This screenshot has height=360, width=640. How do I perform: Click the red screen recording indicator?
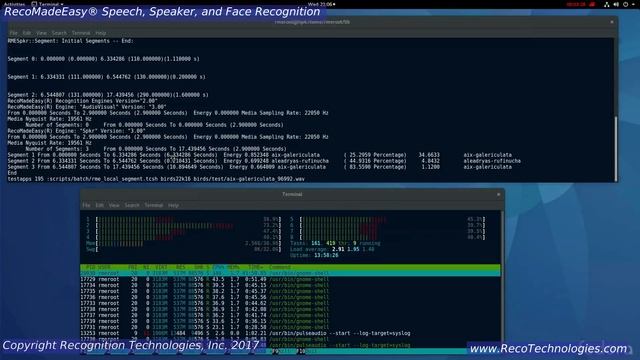[x=580, y=4]
